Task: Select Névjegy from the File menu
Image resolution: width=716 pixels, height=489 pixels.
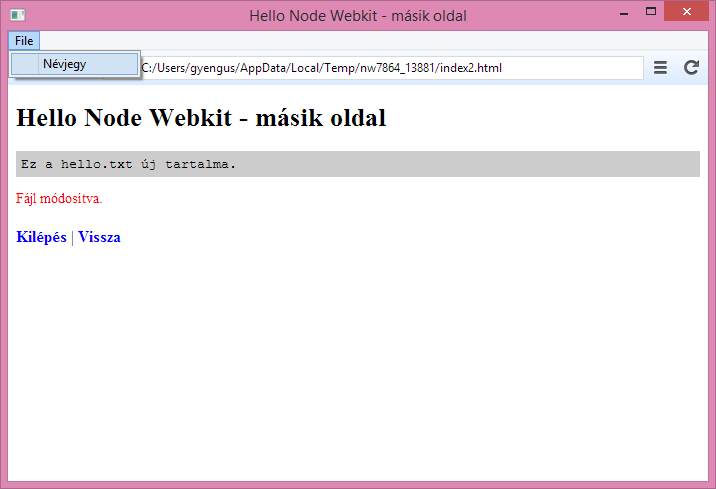Action: coord(65,64)
